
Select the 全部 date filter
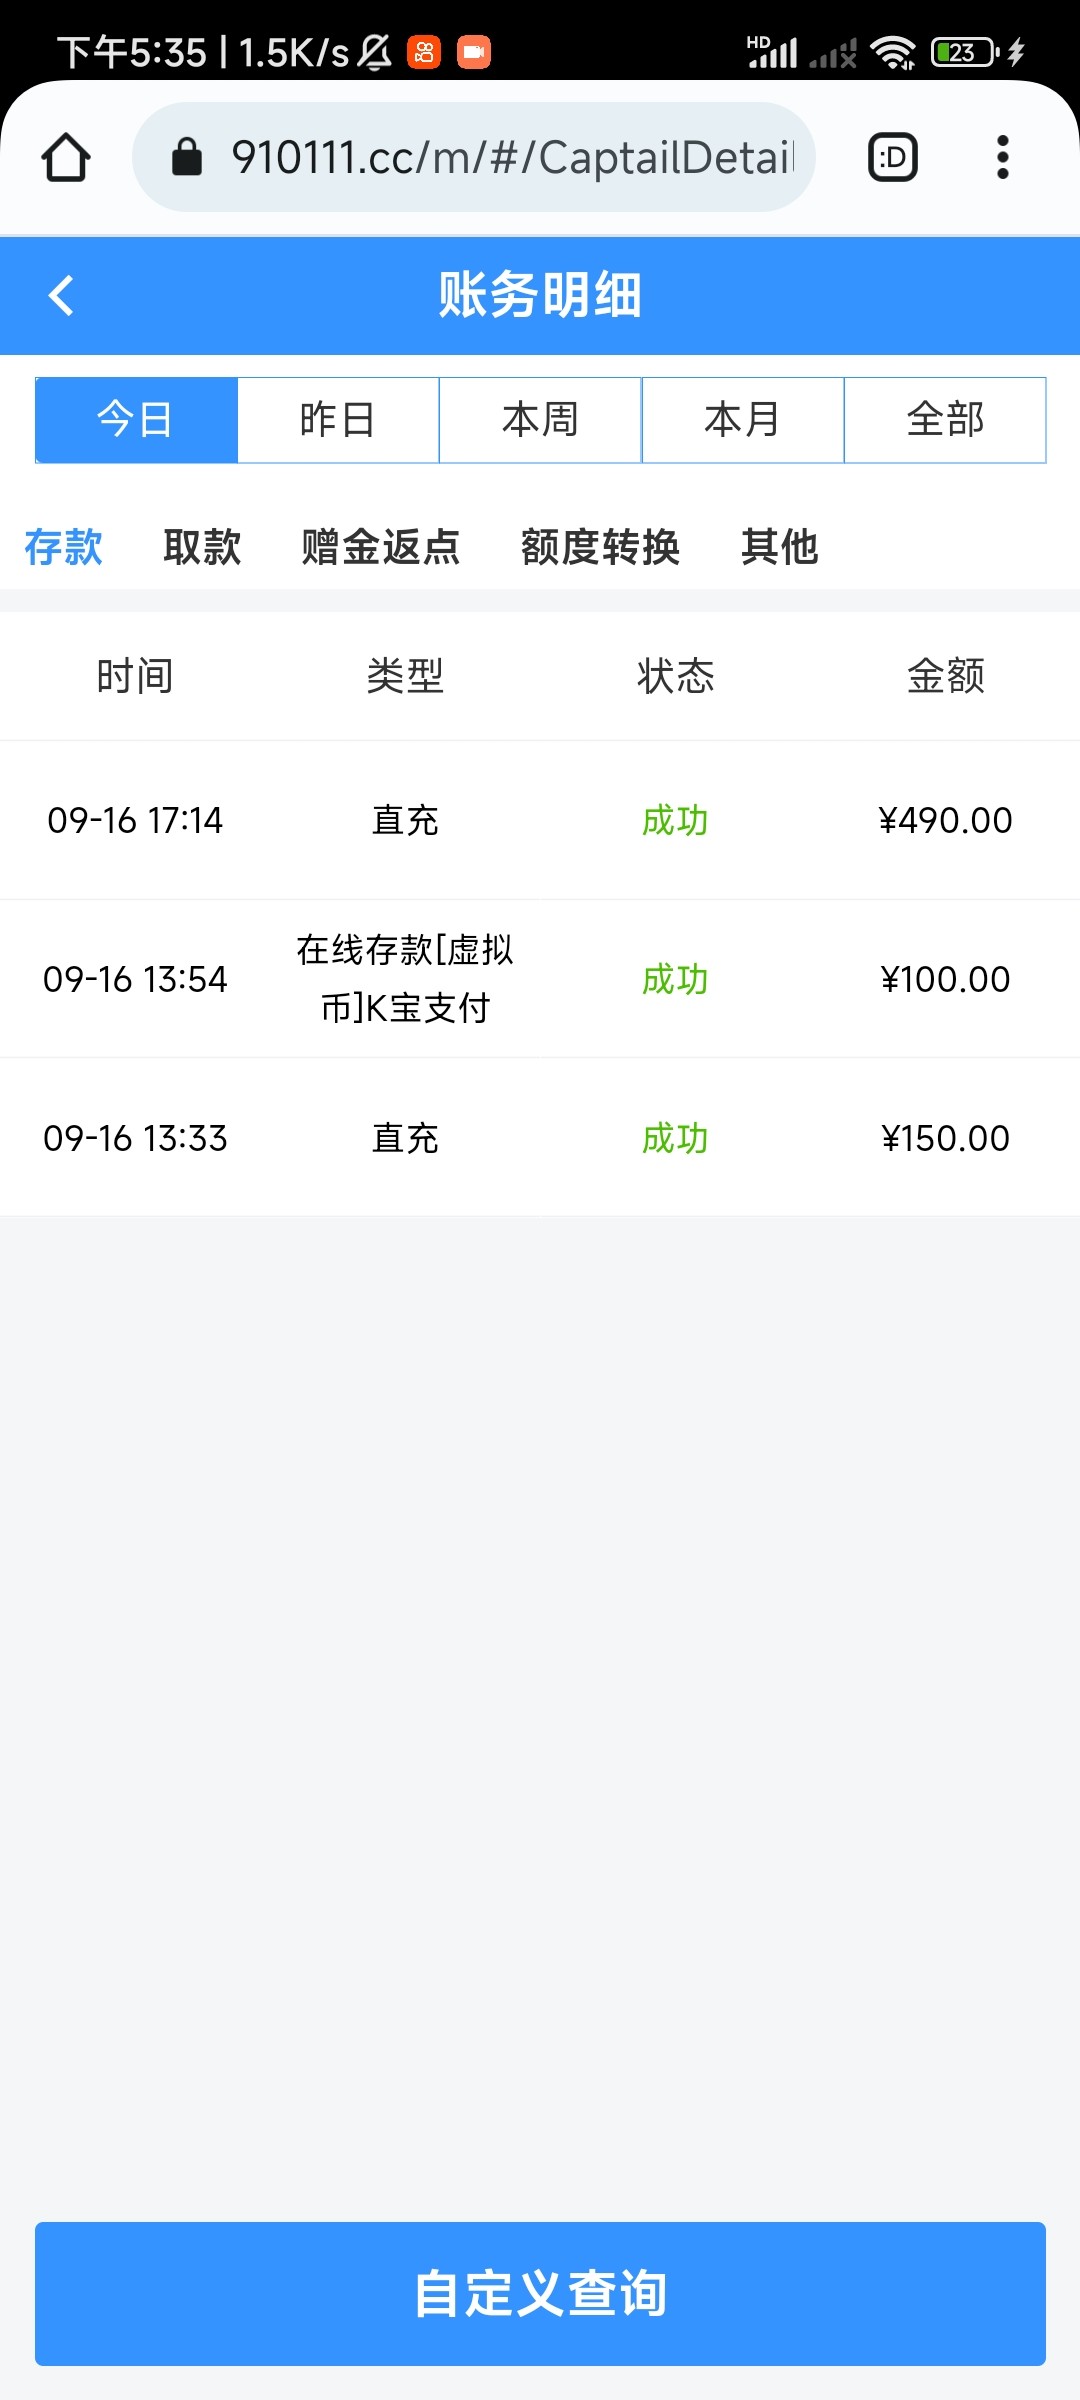(945, 420)
